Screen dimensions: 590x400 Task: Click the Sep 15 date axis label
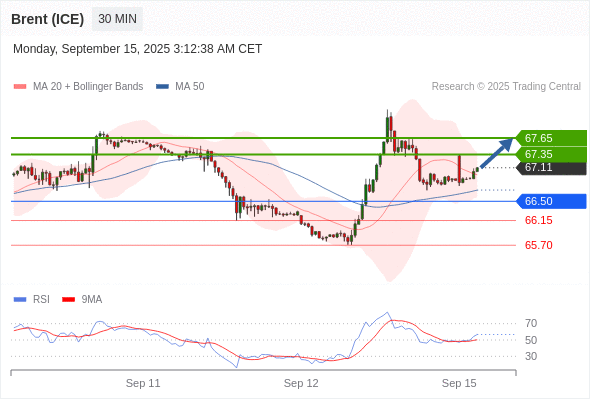(459, 383)
